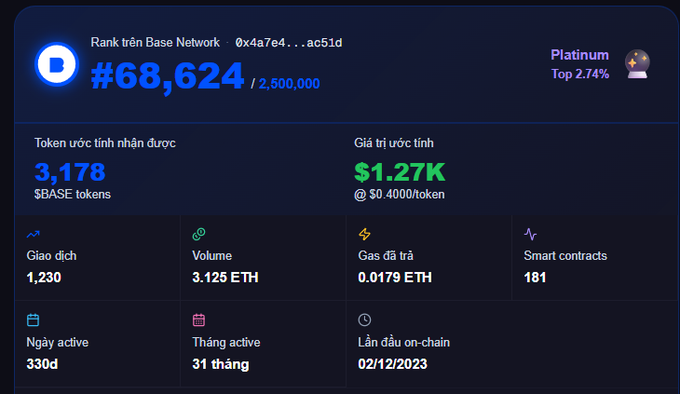Image resolution: width=680 pixels, height=394 pixels.
Task: Click the 181 smart contracts value
Action: click(x=535, y=277)
